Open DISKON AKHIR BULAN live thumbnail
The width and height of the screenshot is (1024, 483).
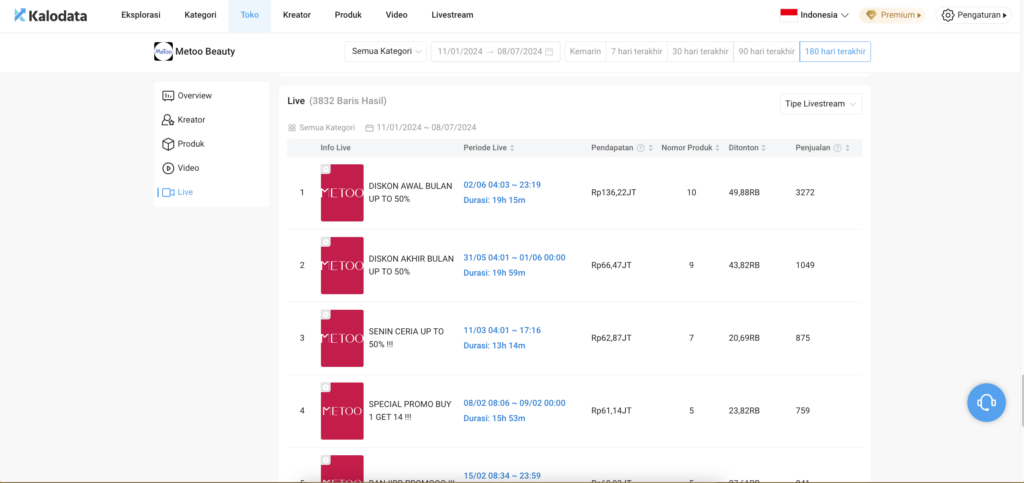click(342, 266)
